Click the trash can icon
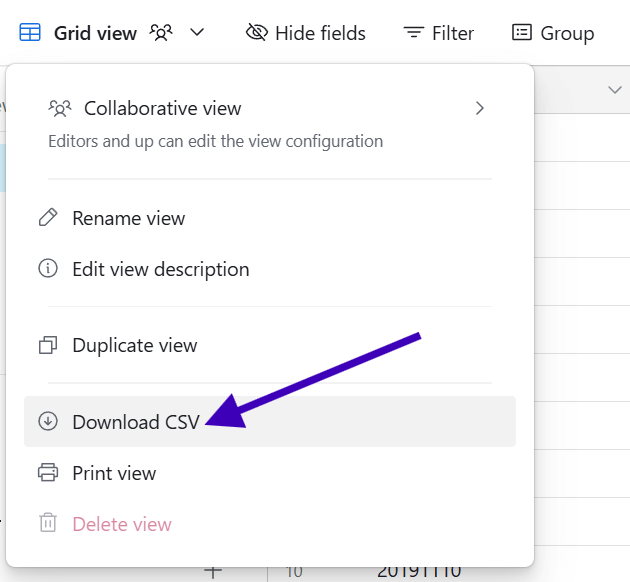The width and height of the screenshot is (630, 582). coord(48,523)
